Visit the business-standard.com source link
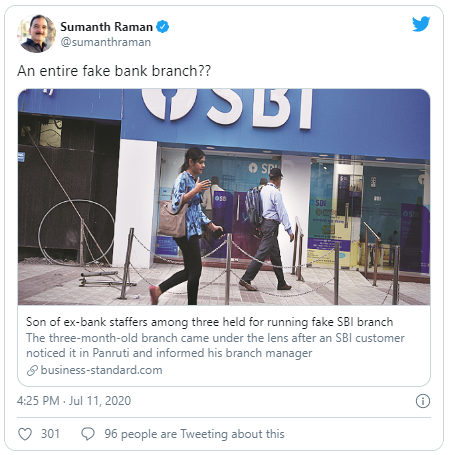Screen dimensions: 450x455 (101, 370)
